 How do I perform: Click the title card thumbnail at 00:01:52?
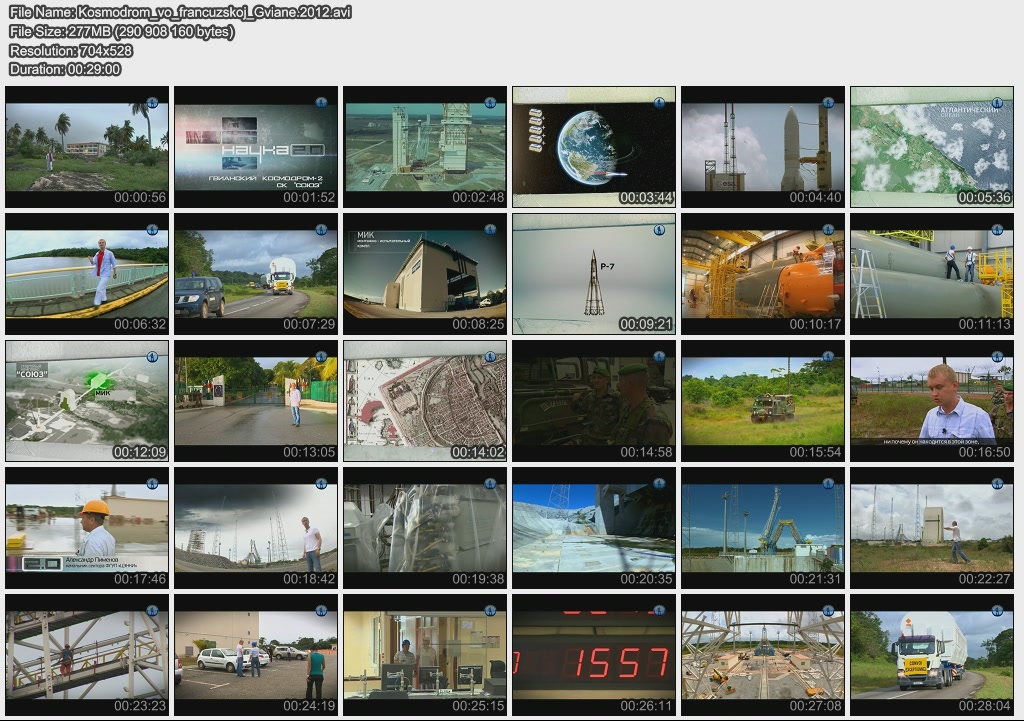pos(255,146)
